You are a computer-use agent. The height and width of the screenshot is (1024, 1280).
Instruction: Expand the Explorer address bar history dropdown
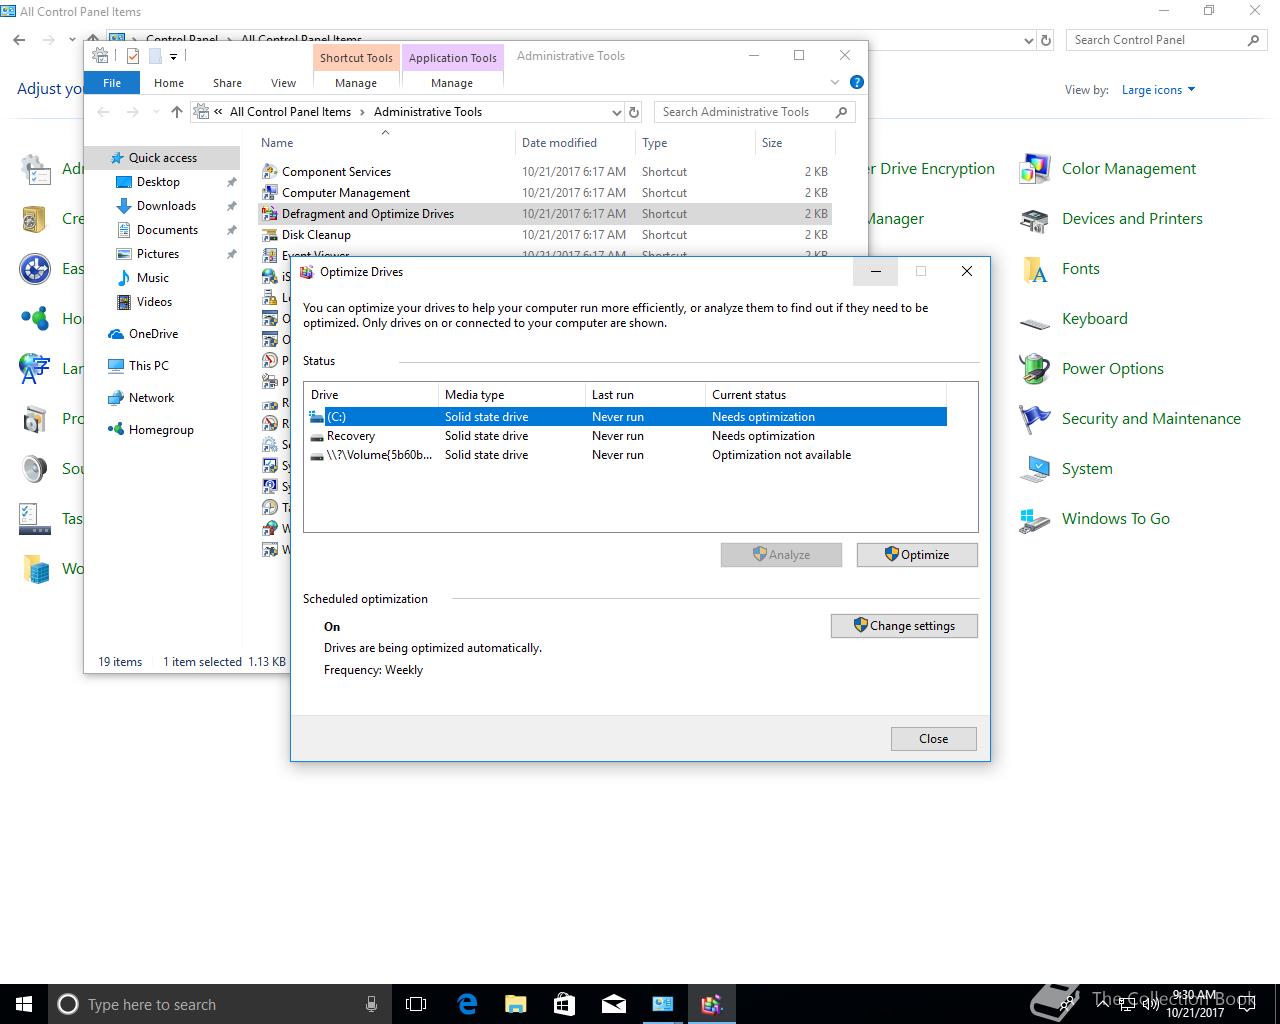click(x=616, y=112)
